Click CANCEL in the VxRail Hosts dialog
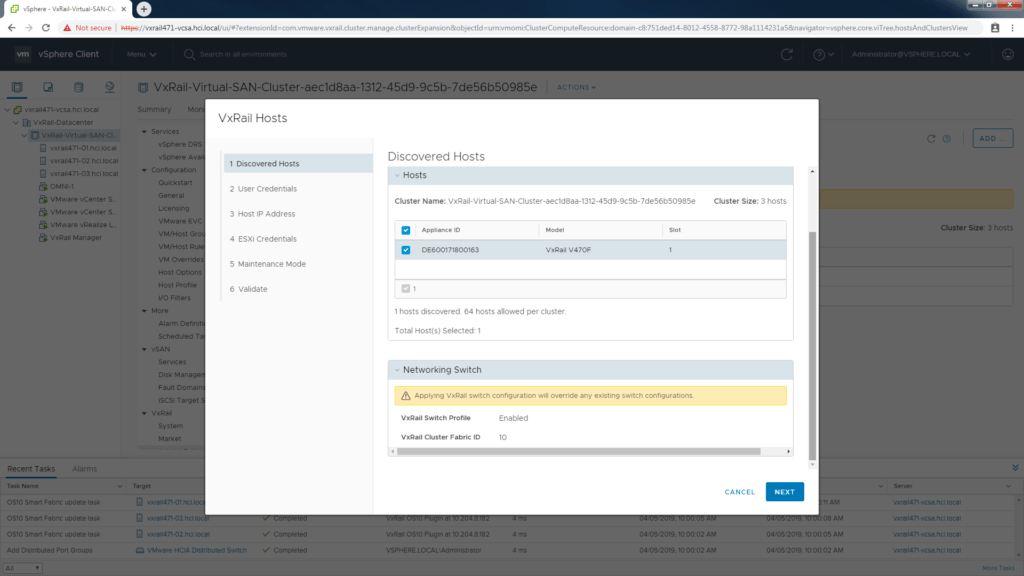Screen dimensions: 1024x576 pos(740,492)
